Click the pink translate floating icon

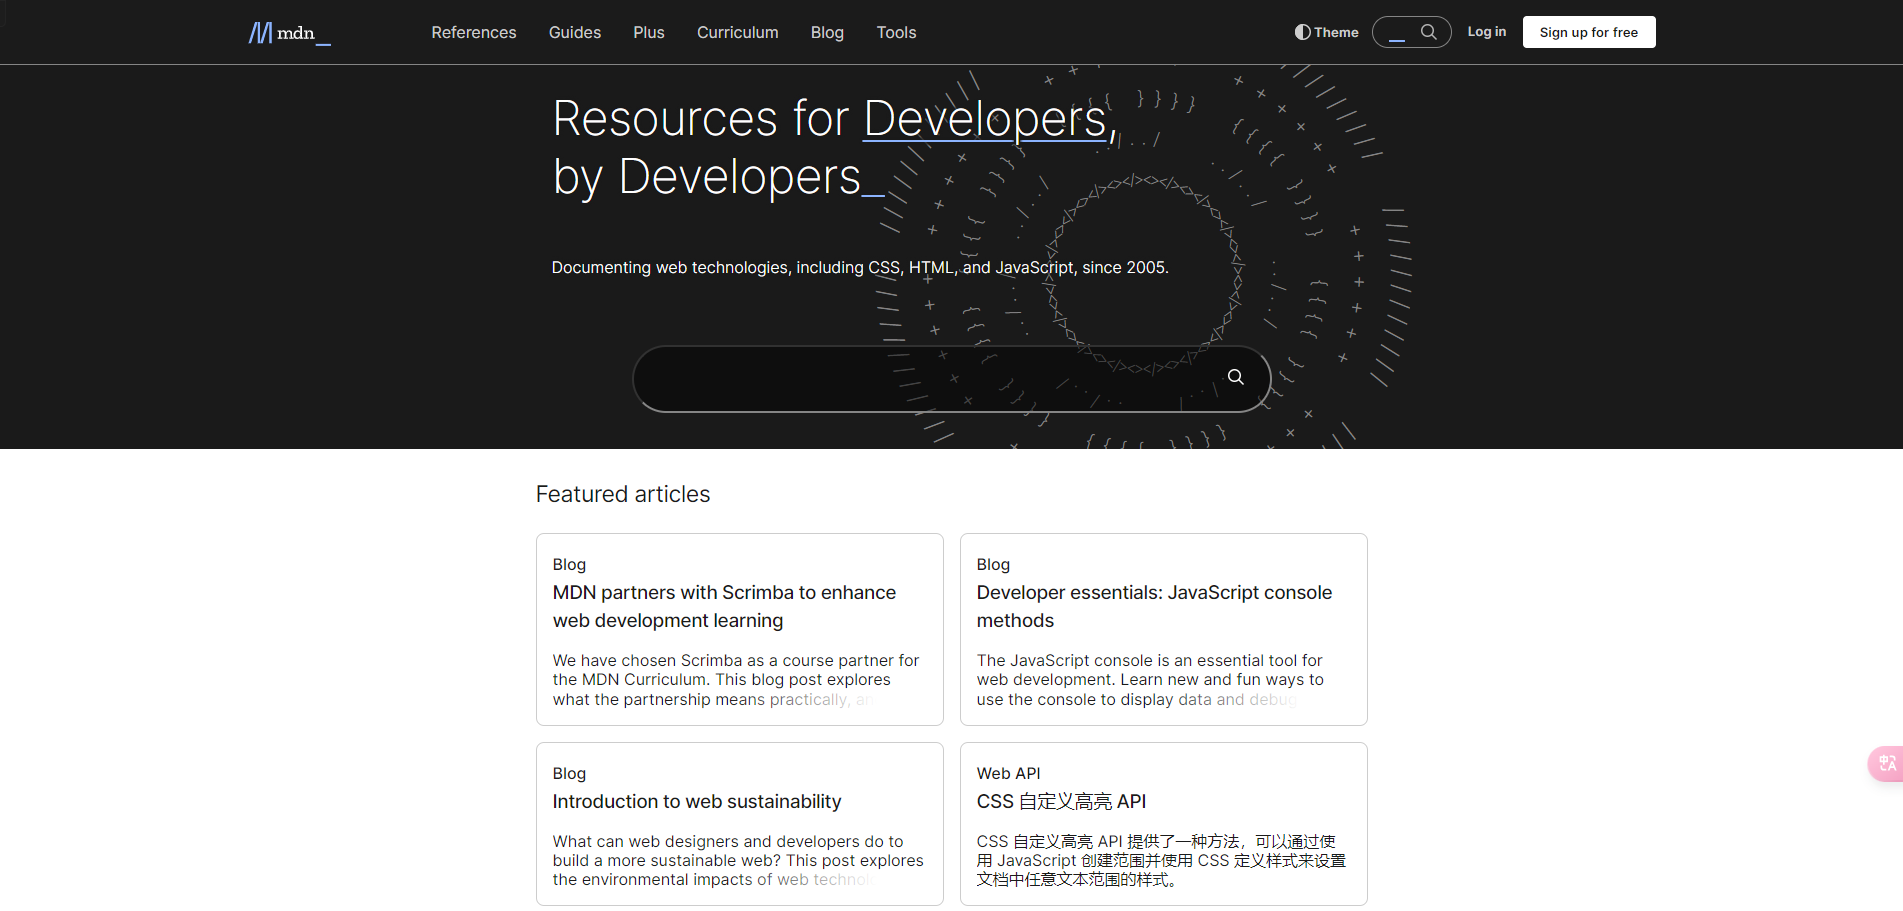1886,764
